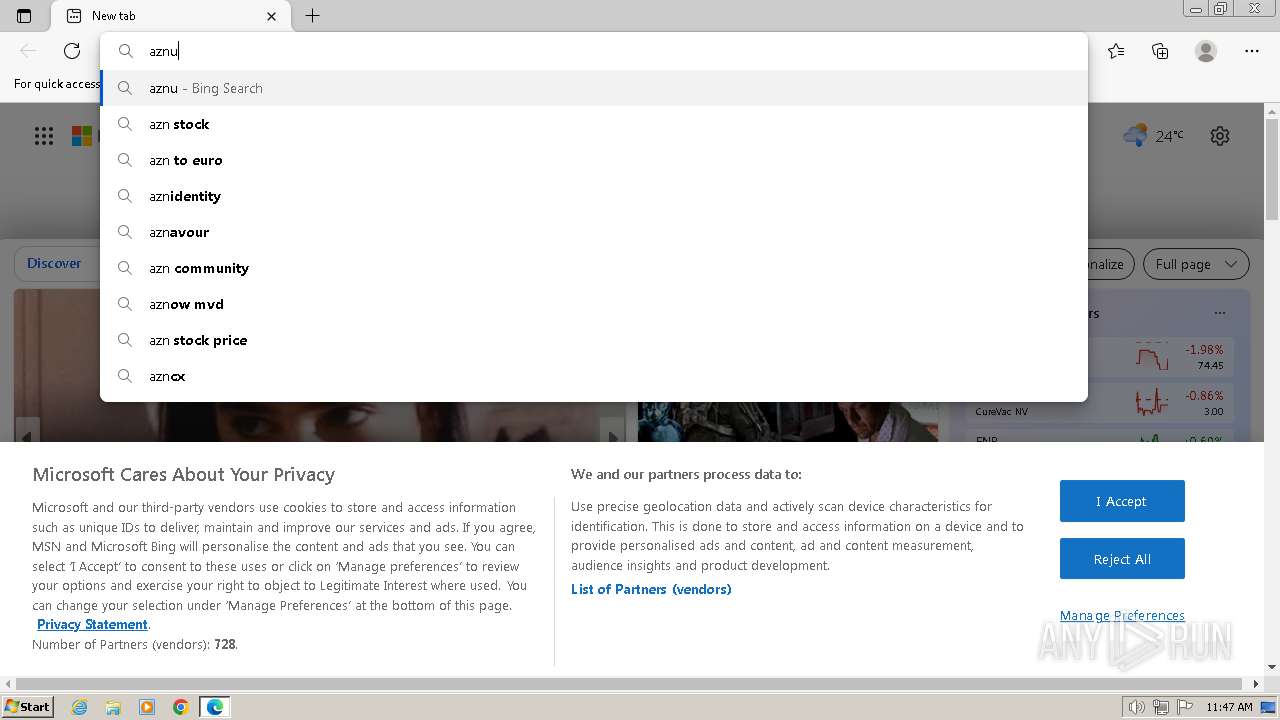Open the Action Center flag tray icon
The width and height of the screenshot is (1280, 720).
(x=1183, y=707)
